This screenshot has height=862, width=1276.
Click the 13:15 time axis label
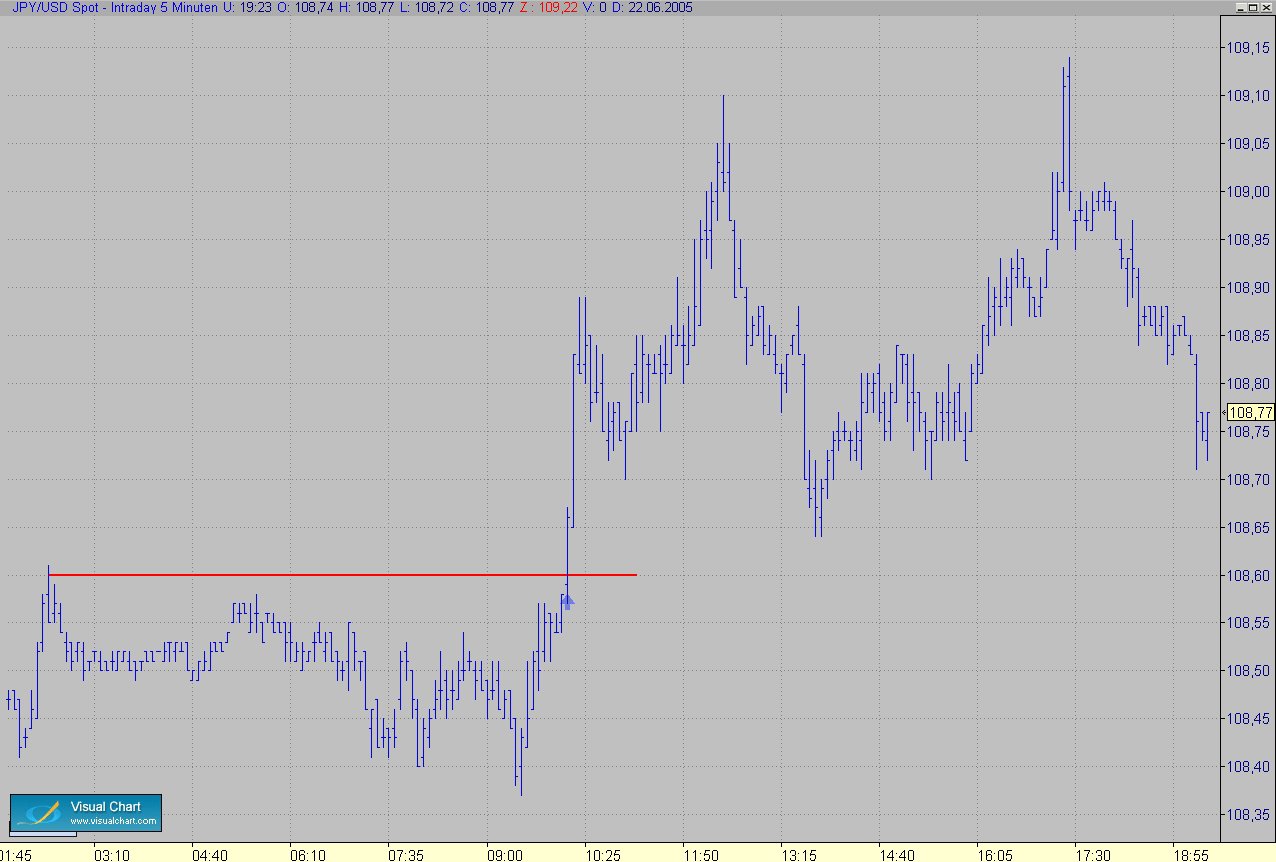[798, 855]
